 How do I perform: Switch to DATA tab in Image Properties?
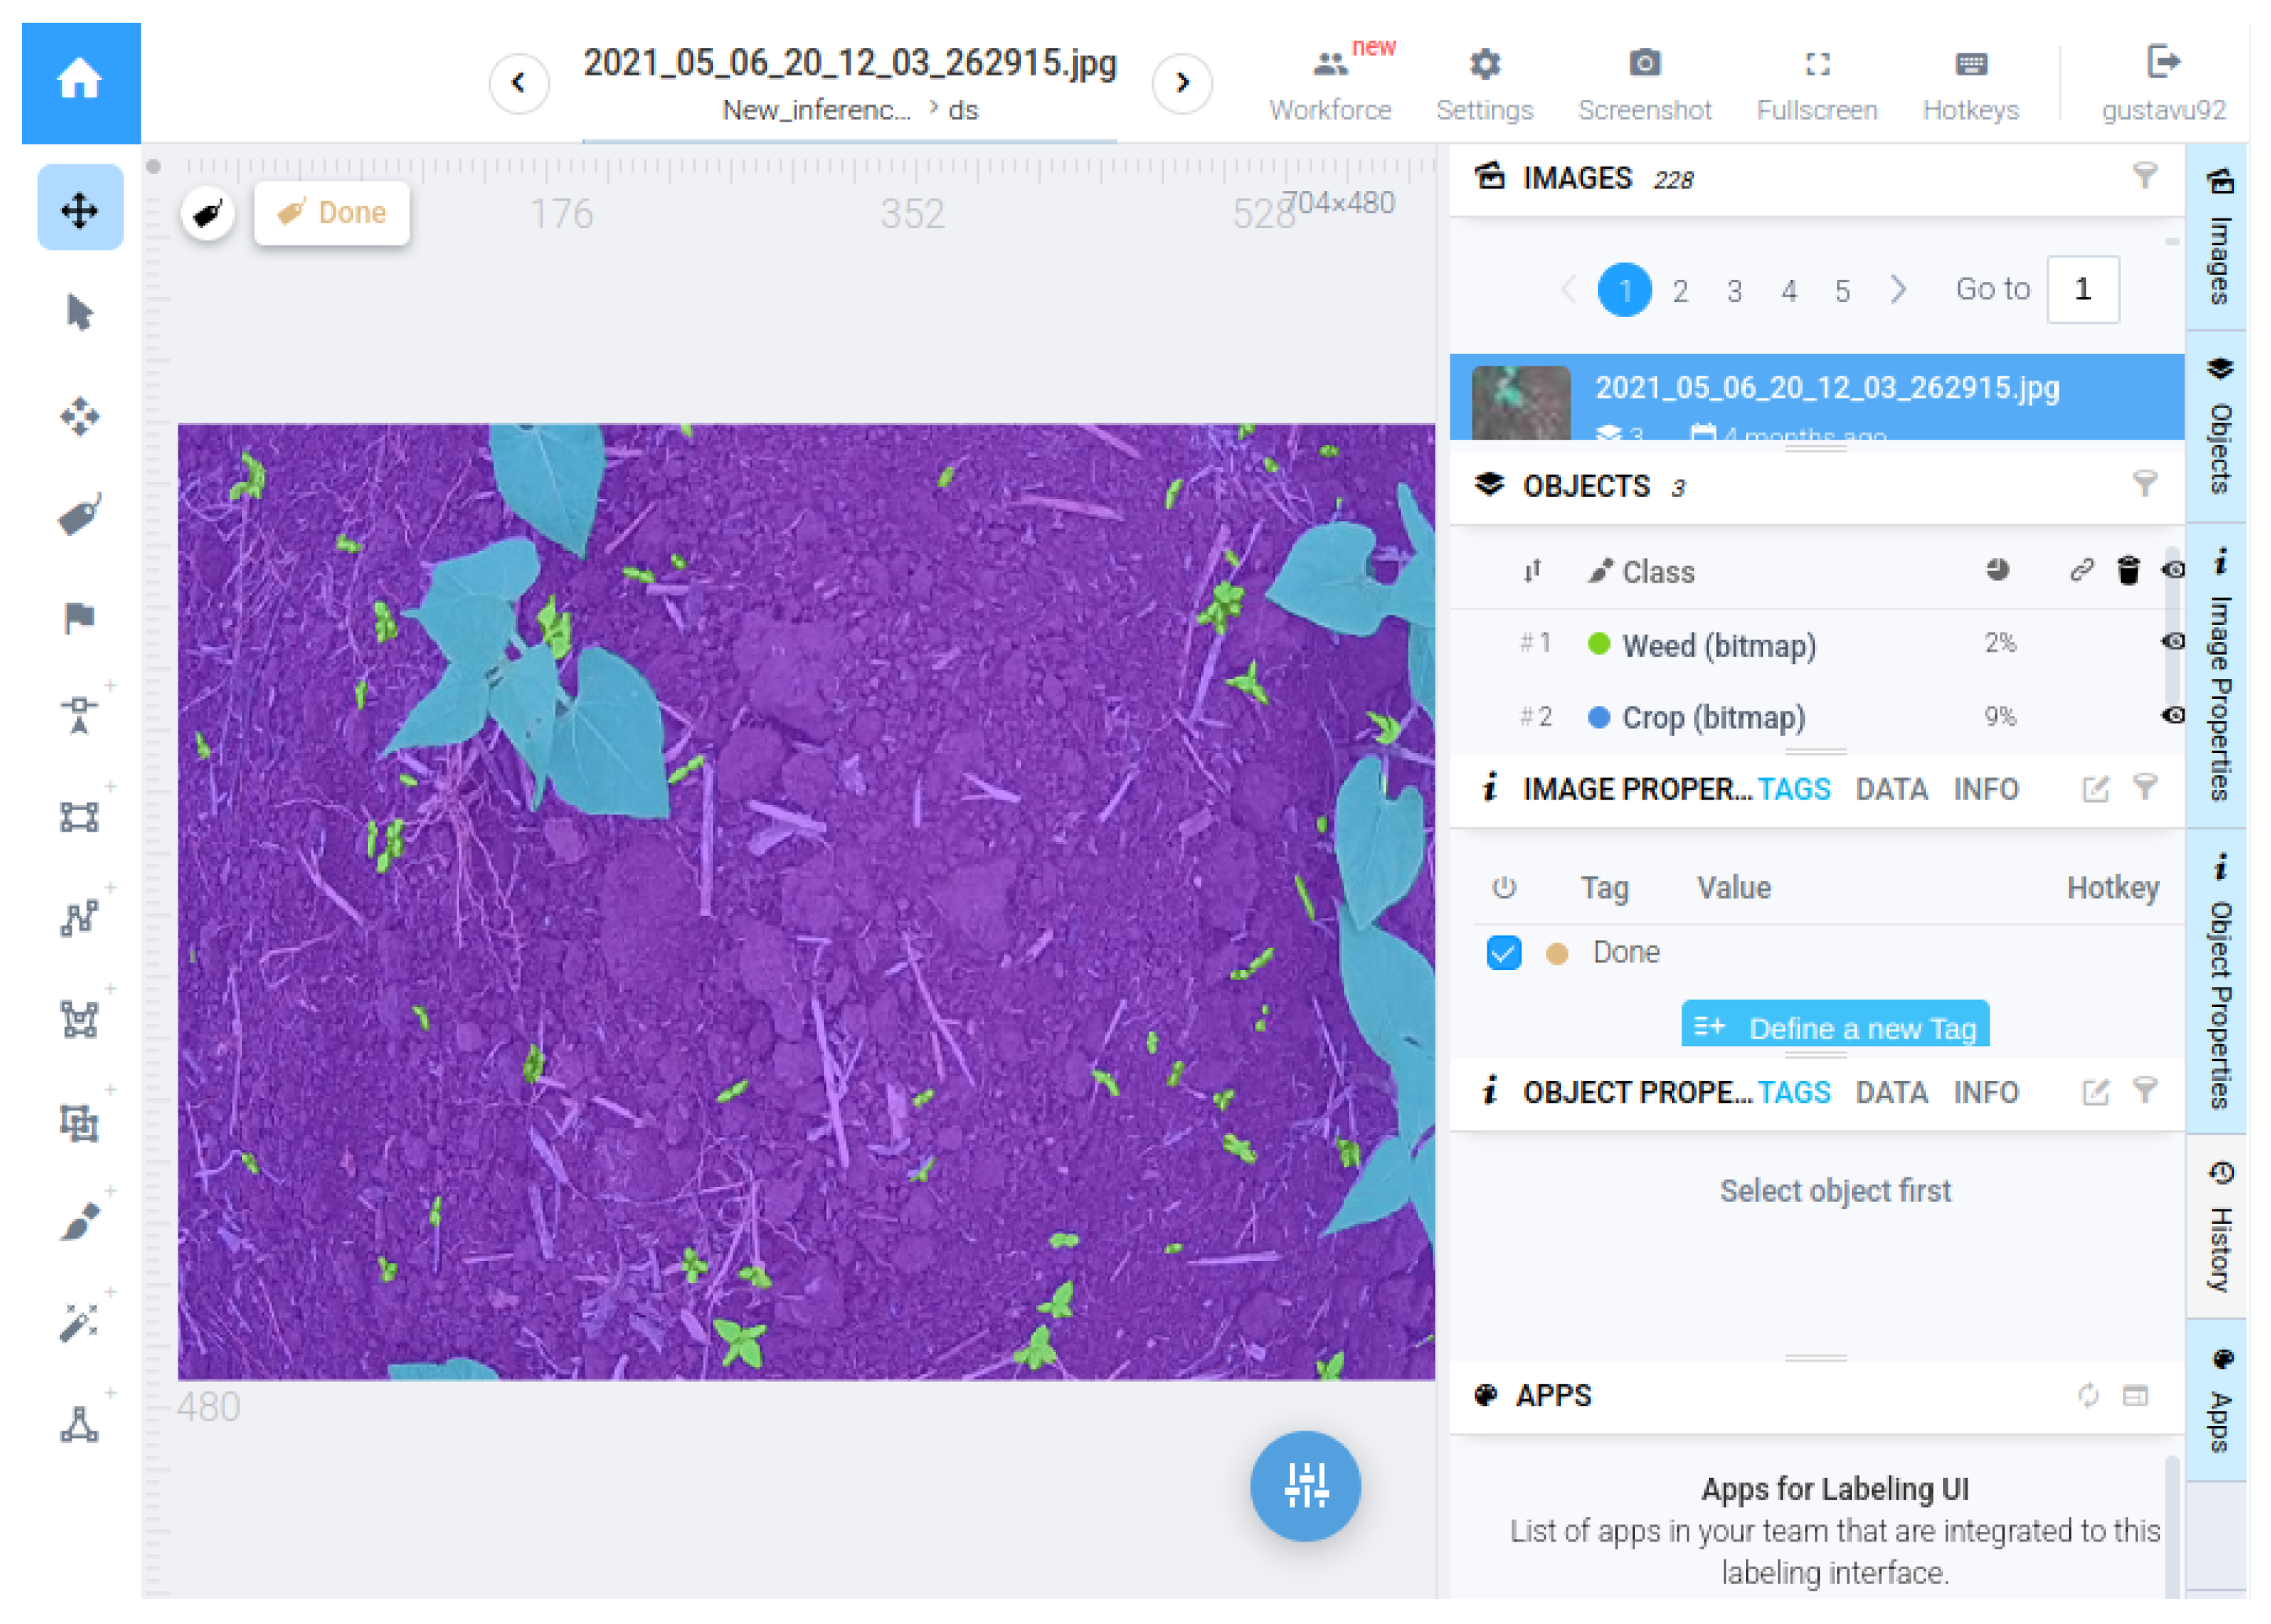tap(1892, 790)
